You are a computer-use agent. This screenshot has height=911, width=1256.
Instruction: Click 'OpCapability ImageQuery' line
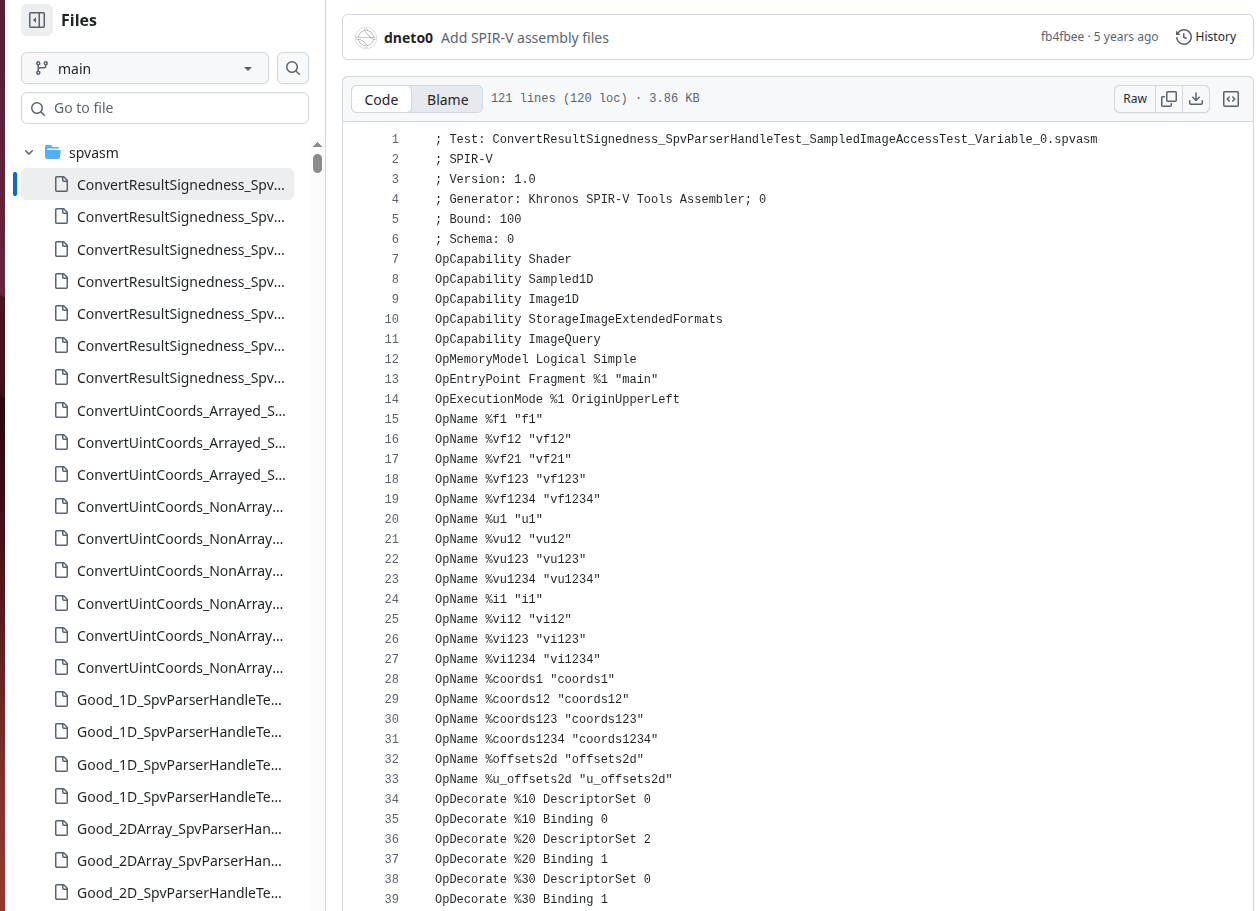click(x=517, y=339)
